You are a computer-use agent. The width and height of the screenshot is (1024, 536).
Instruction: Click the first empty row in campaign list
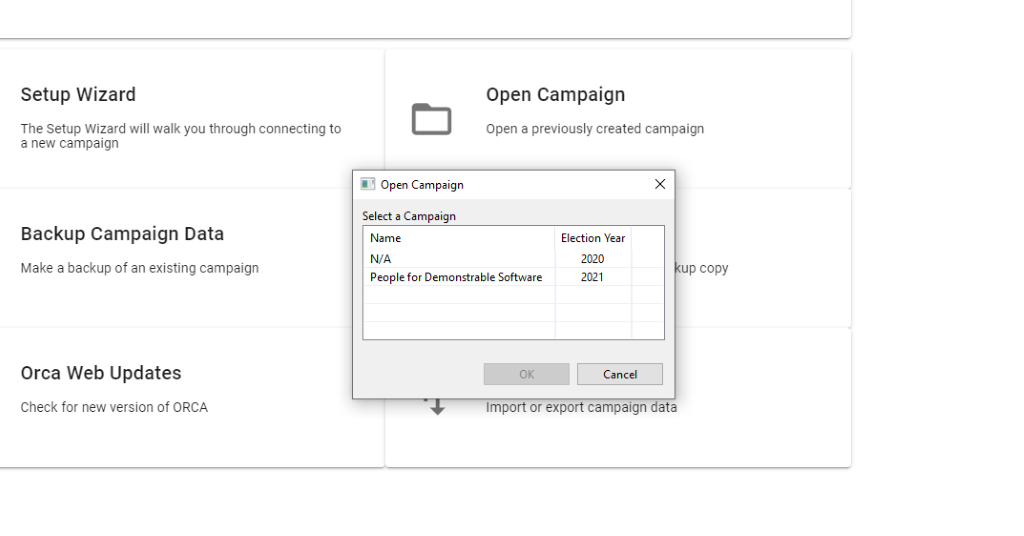pyautogui.click(x=513, y=295)
